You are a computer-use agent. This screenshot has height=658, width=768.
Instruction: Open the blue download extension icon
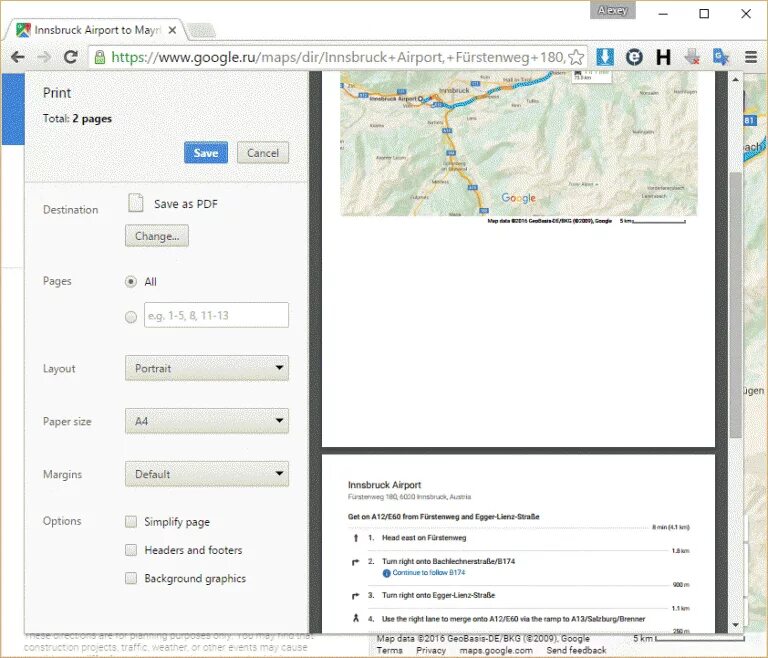pyautogui.click(x=605, y=57)
